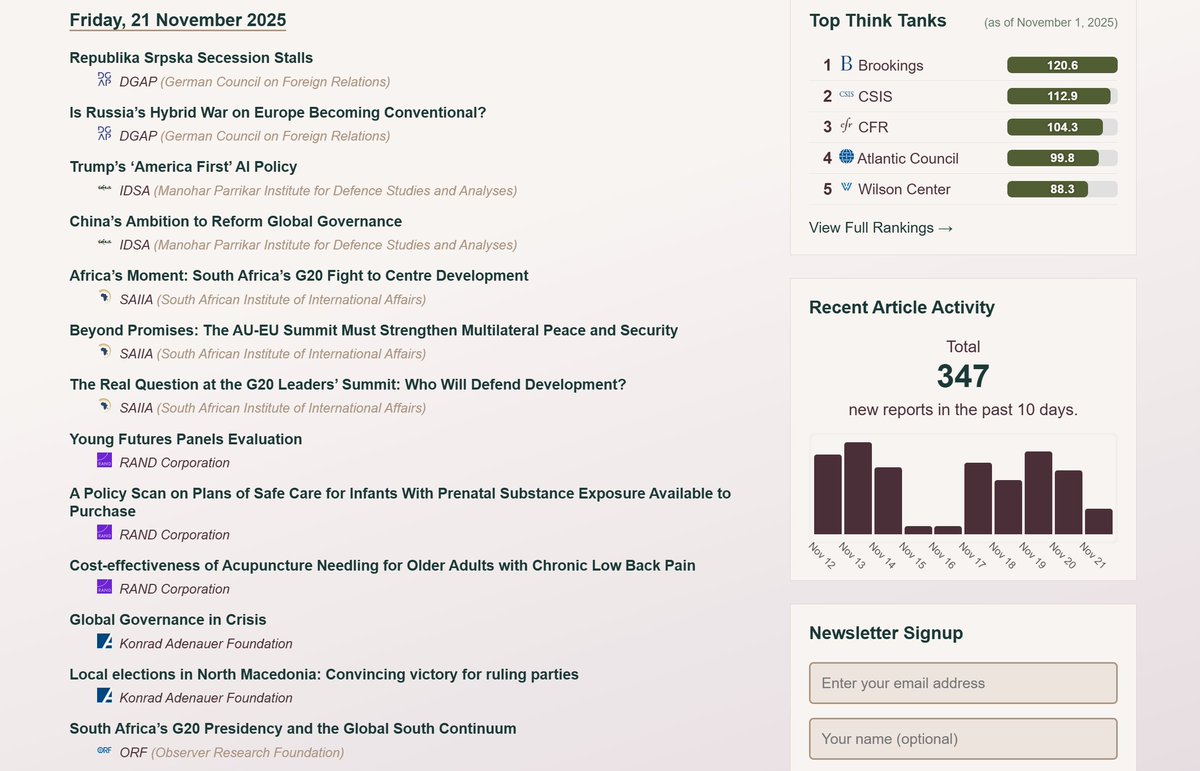Click the email address input field

pos(962,683)
